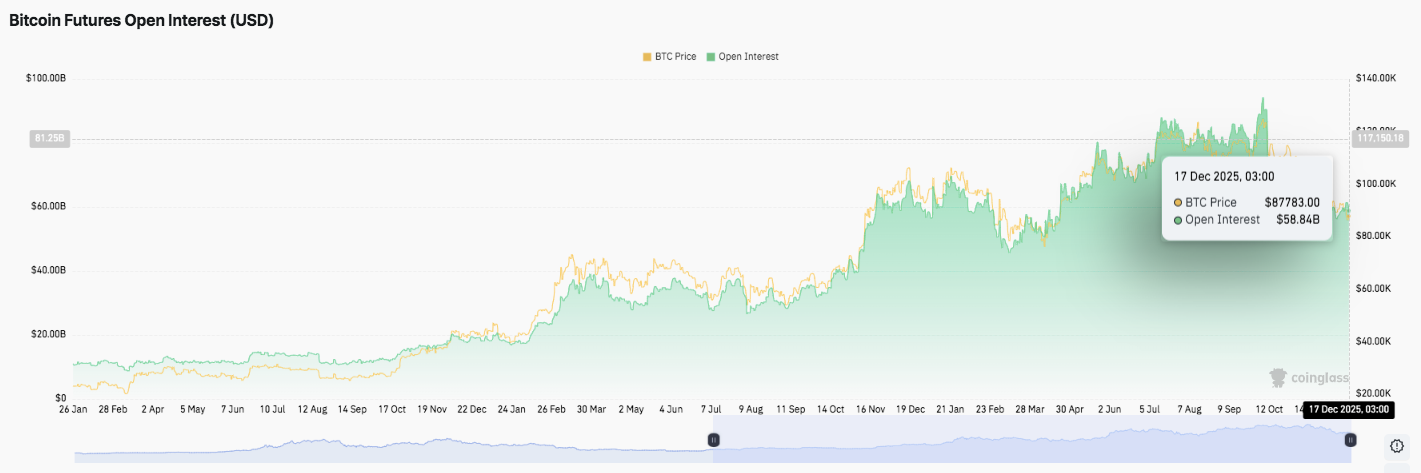Toggle the BTC Price legend series

[x=669, y=57]
